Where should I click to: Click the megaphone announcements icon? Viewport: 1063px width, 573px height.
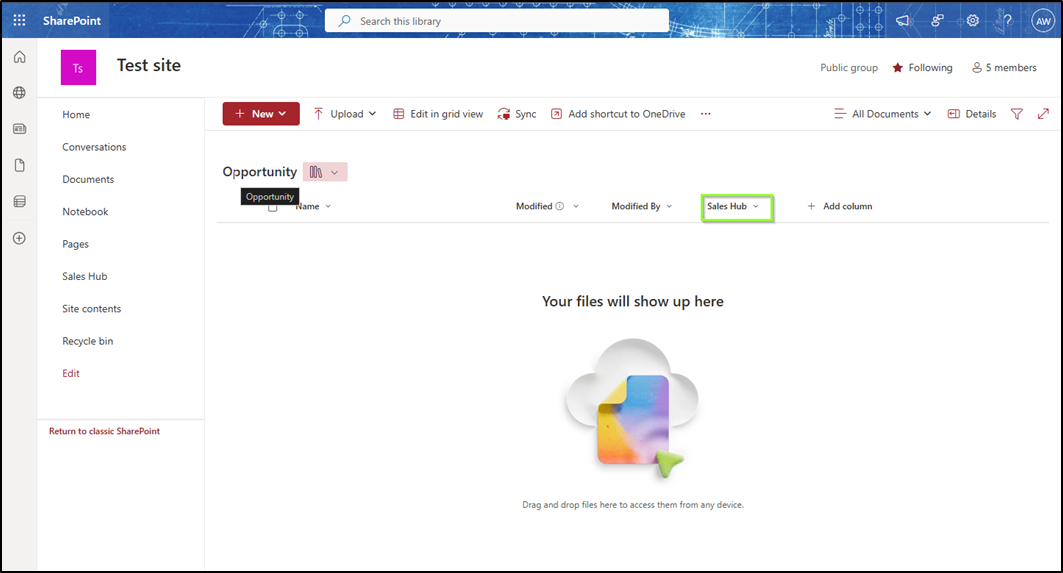903,20
